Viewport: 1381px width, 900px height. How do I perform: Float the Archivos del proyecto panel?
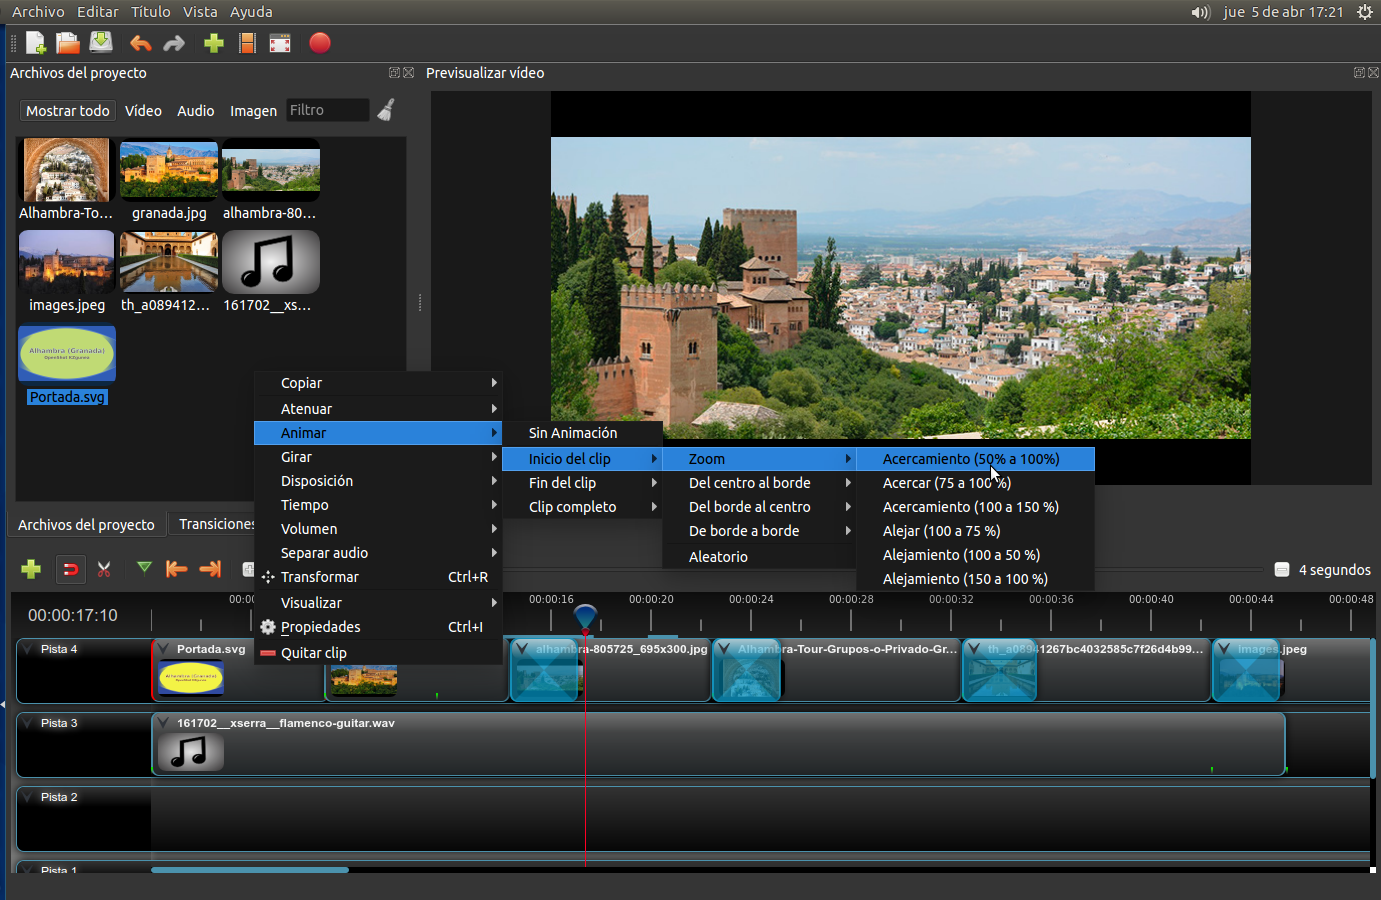(x=394, y=73)
